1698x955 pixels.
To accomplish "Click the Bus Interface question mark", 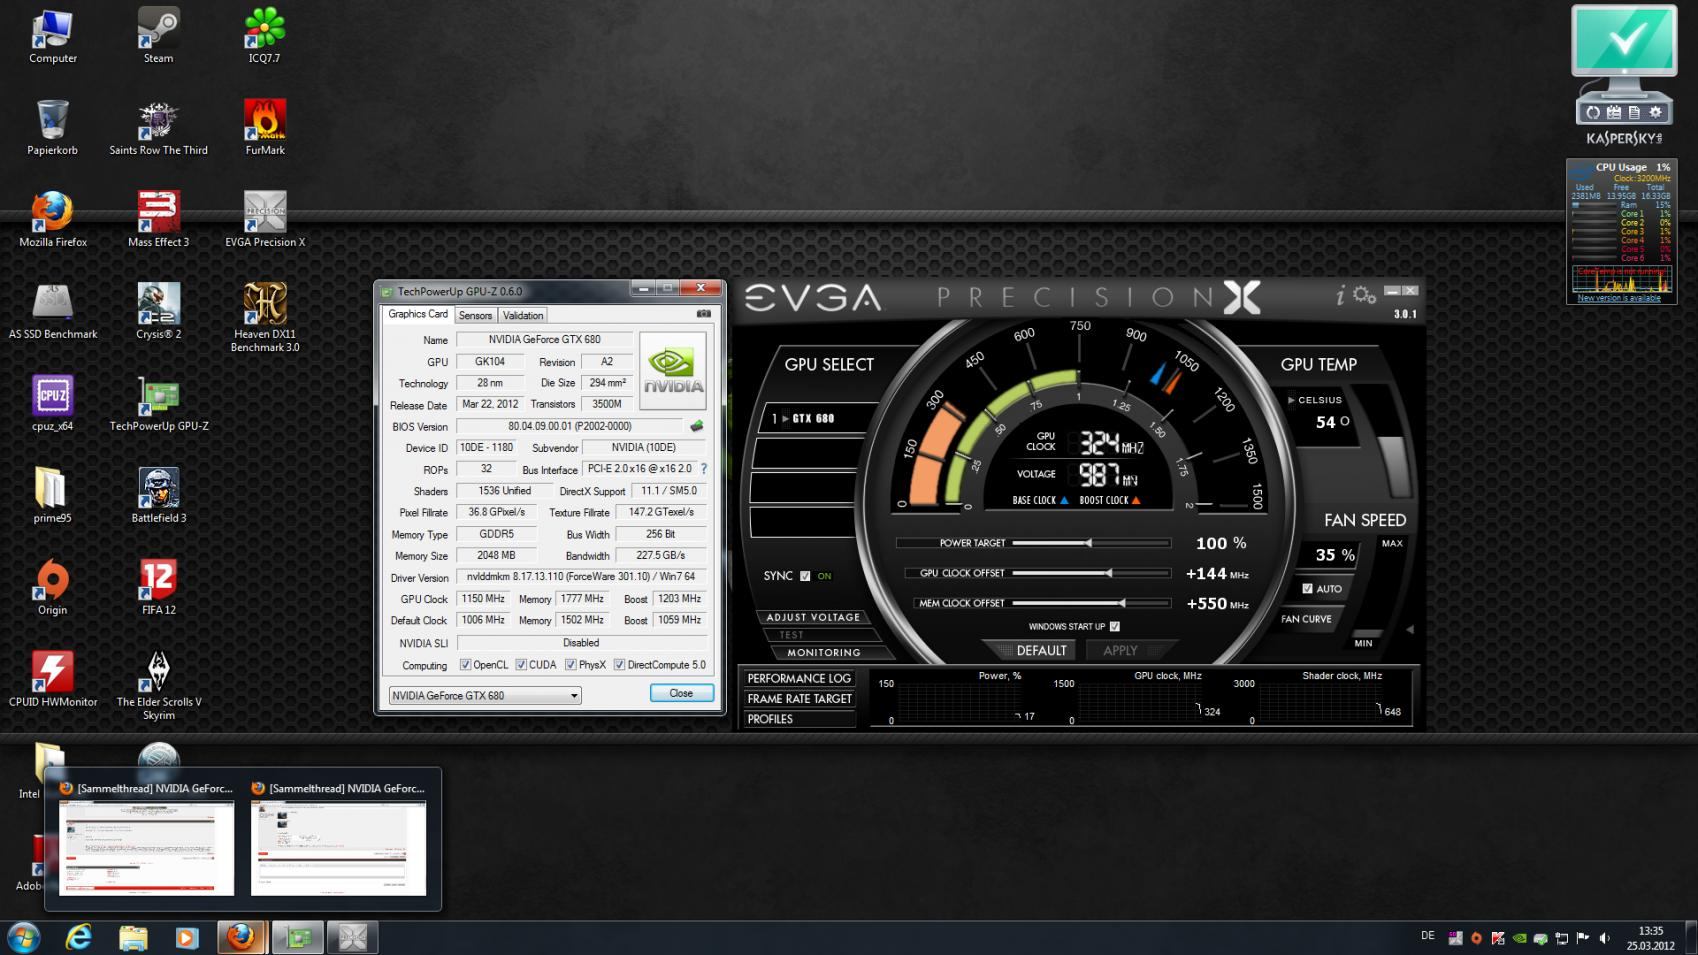I will tap(704, 468).
